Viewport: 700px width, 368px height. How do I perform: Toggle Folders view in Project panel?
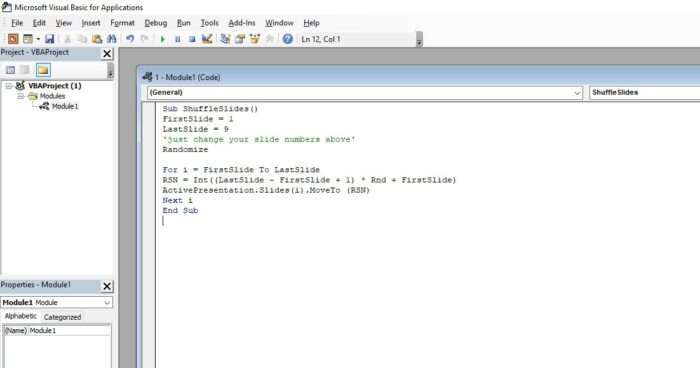[x=43, y=70]
